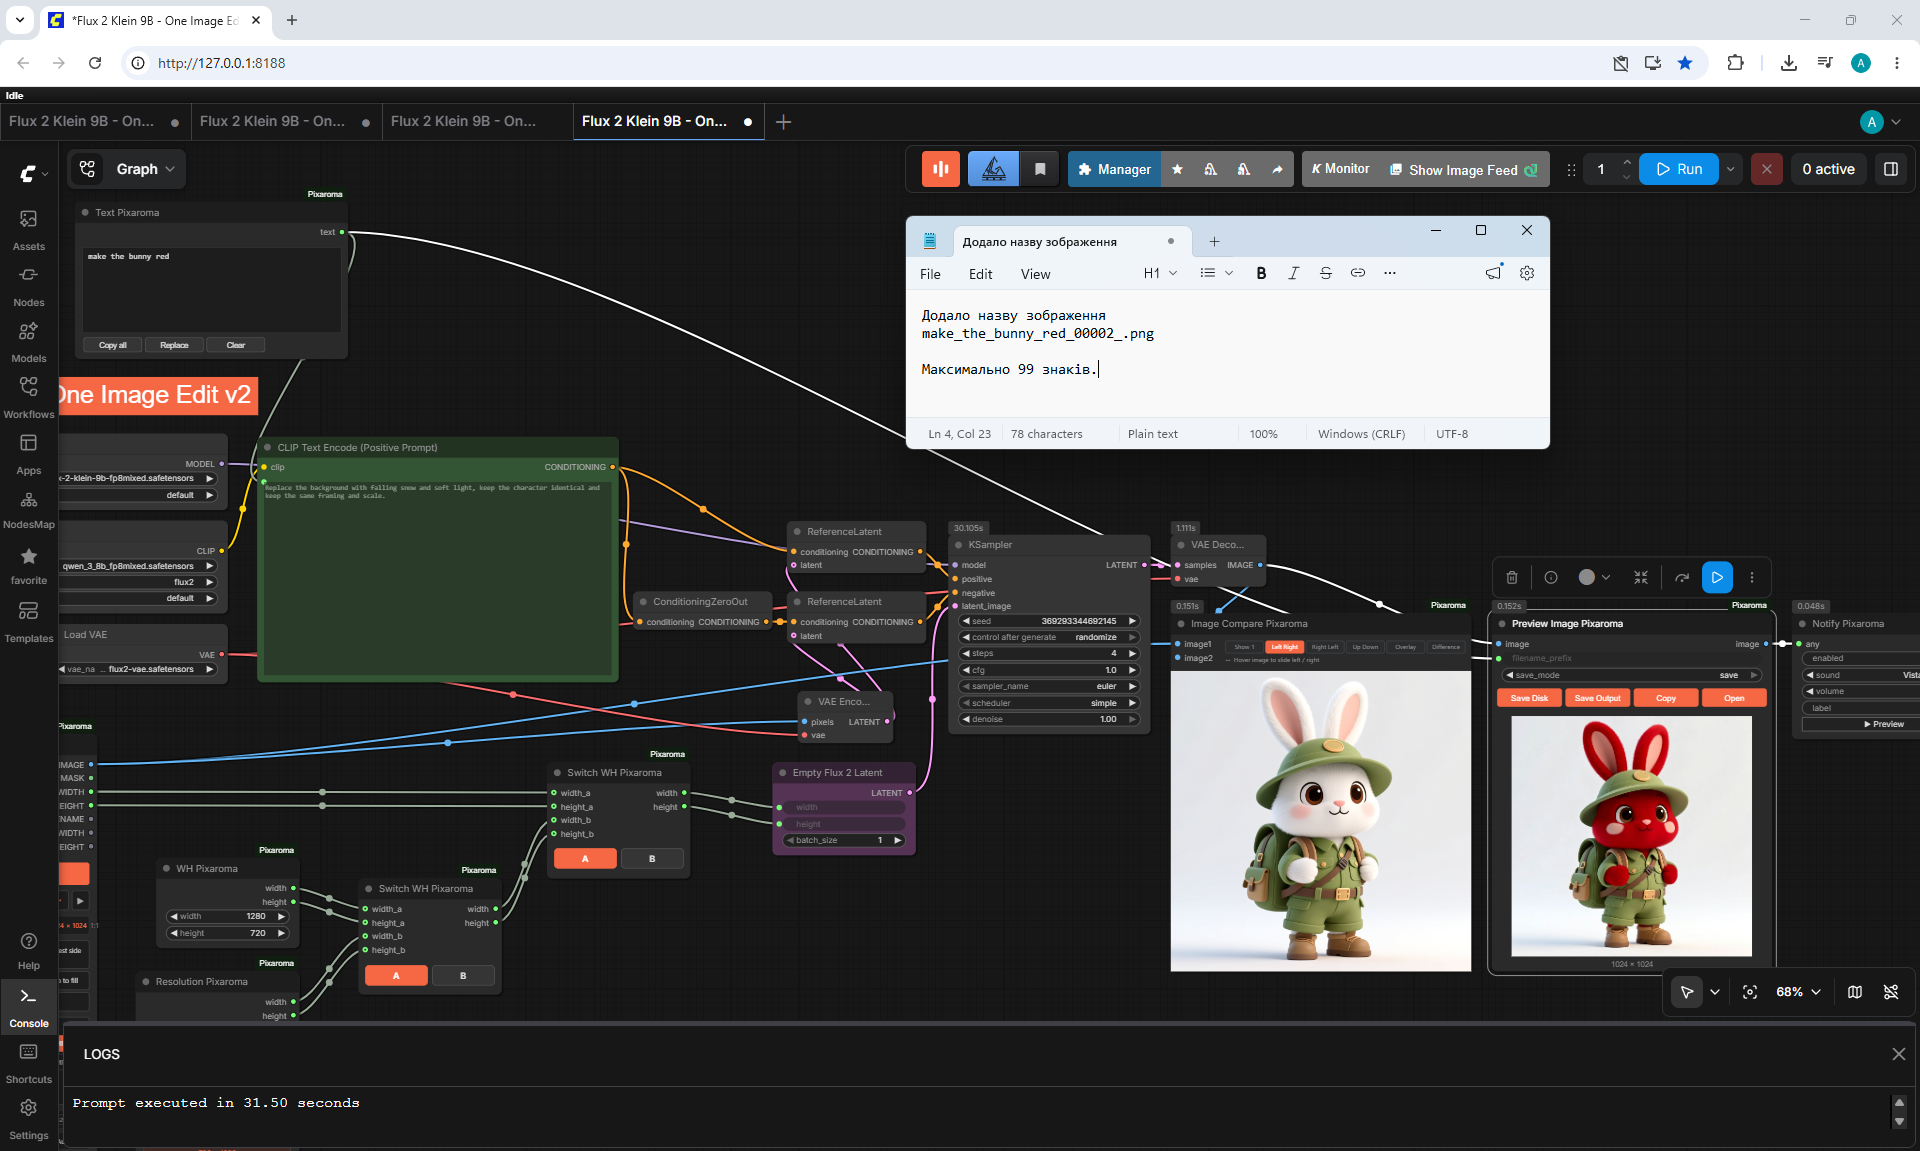
Task: Click Save Output in Preview Image Pixaroma
Action: [x=1597, y=698]
